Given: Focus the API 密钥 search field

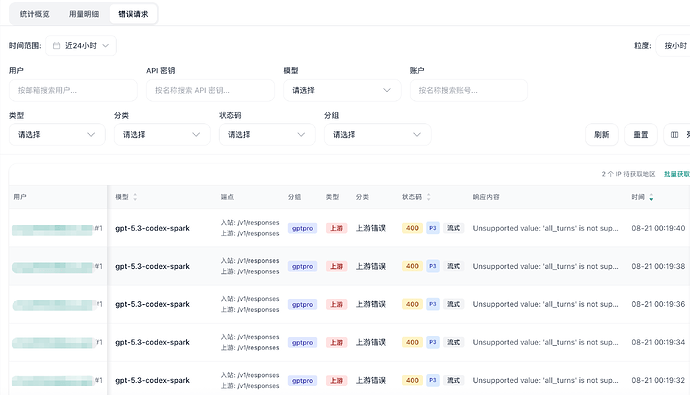Looking at the screenshot, I should tap(210, 91).
